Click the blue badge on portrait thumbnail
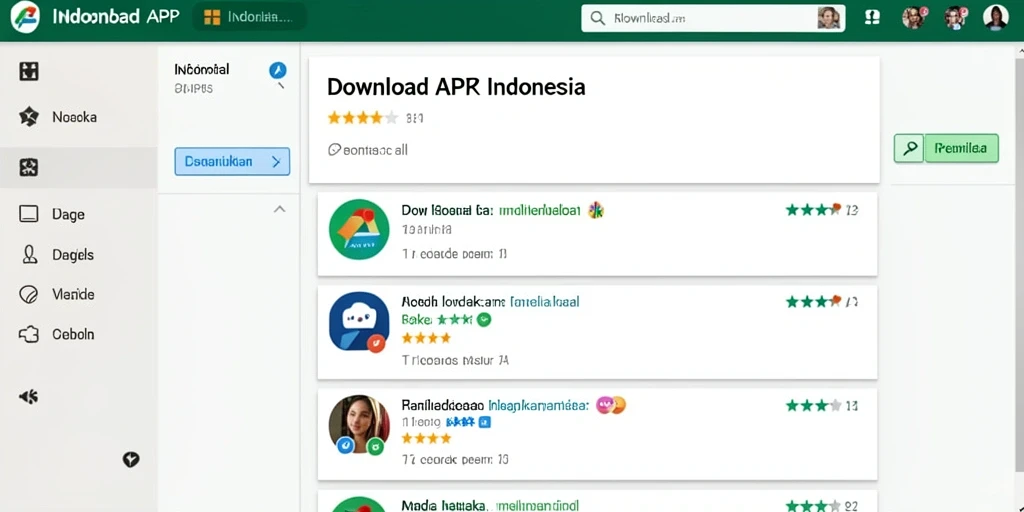 345,445
